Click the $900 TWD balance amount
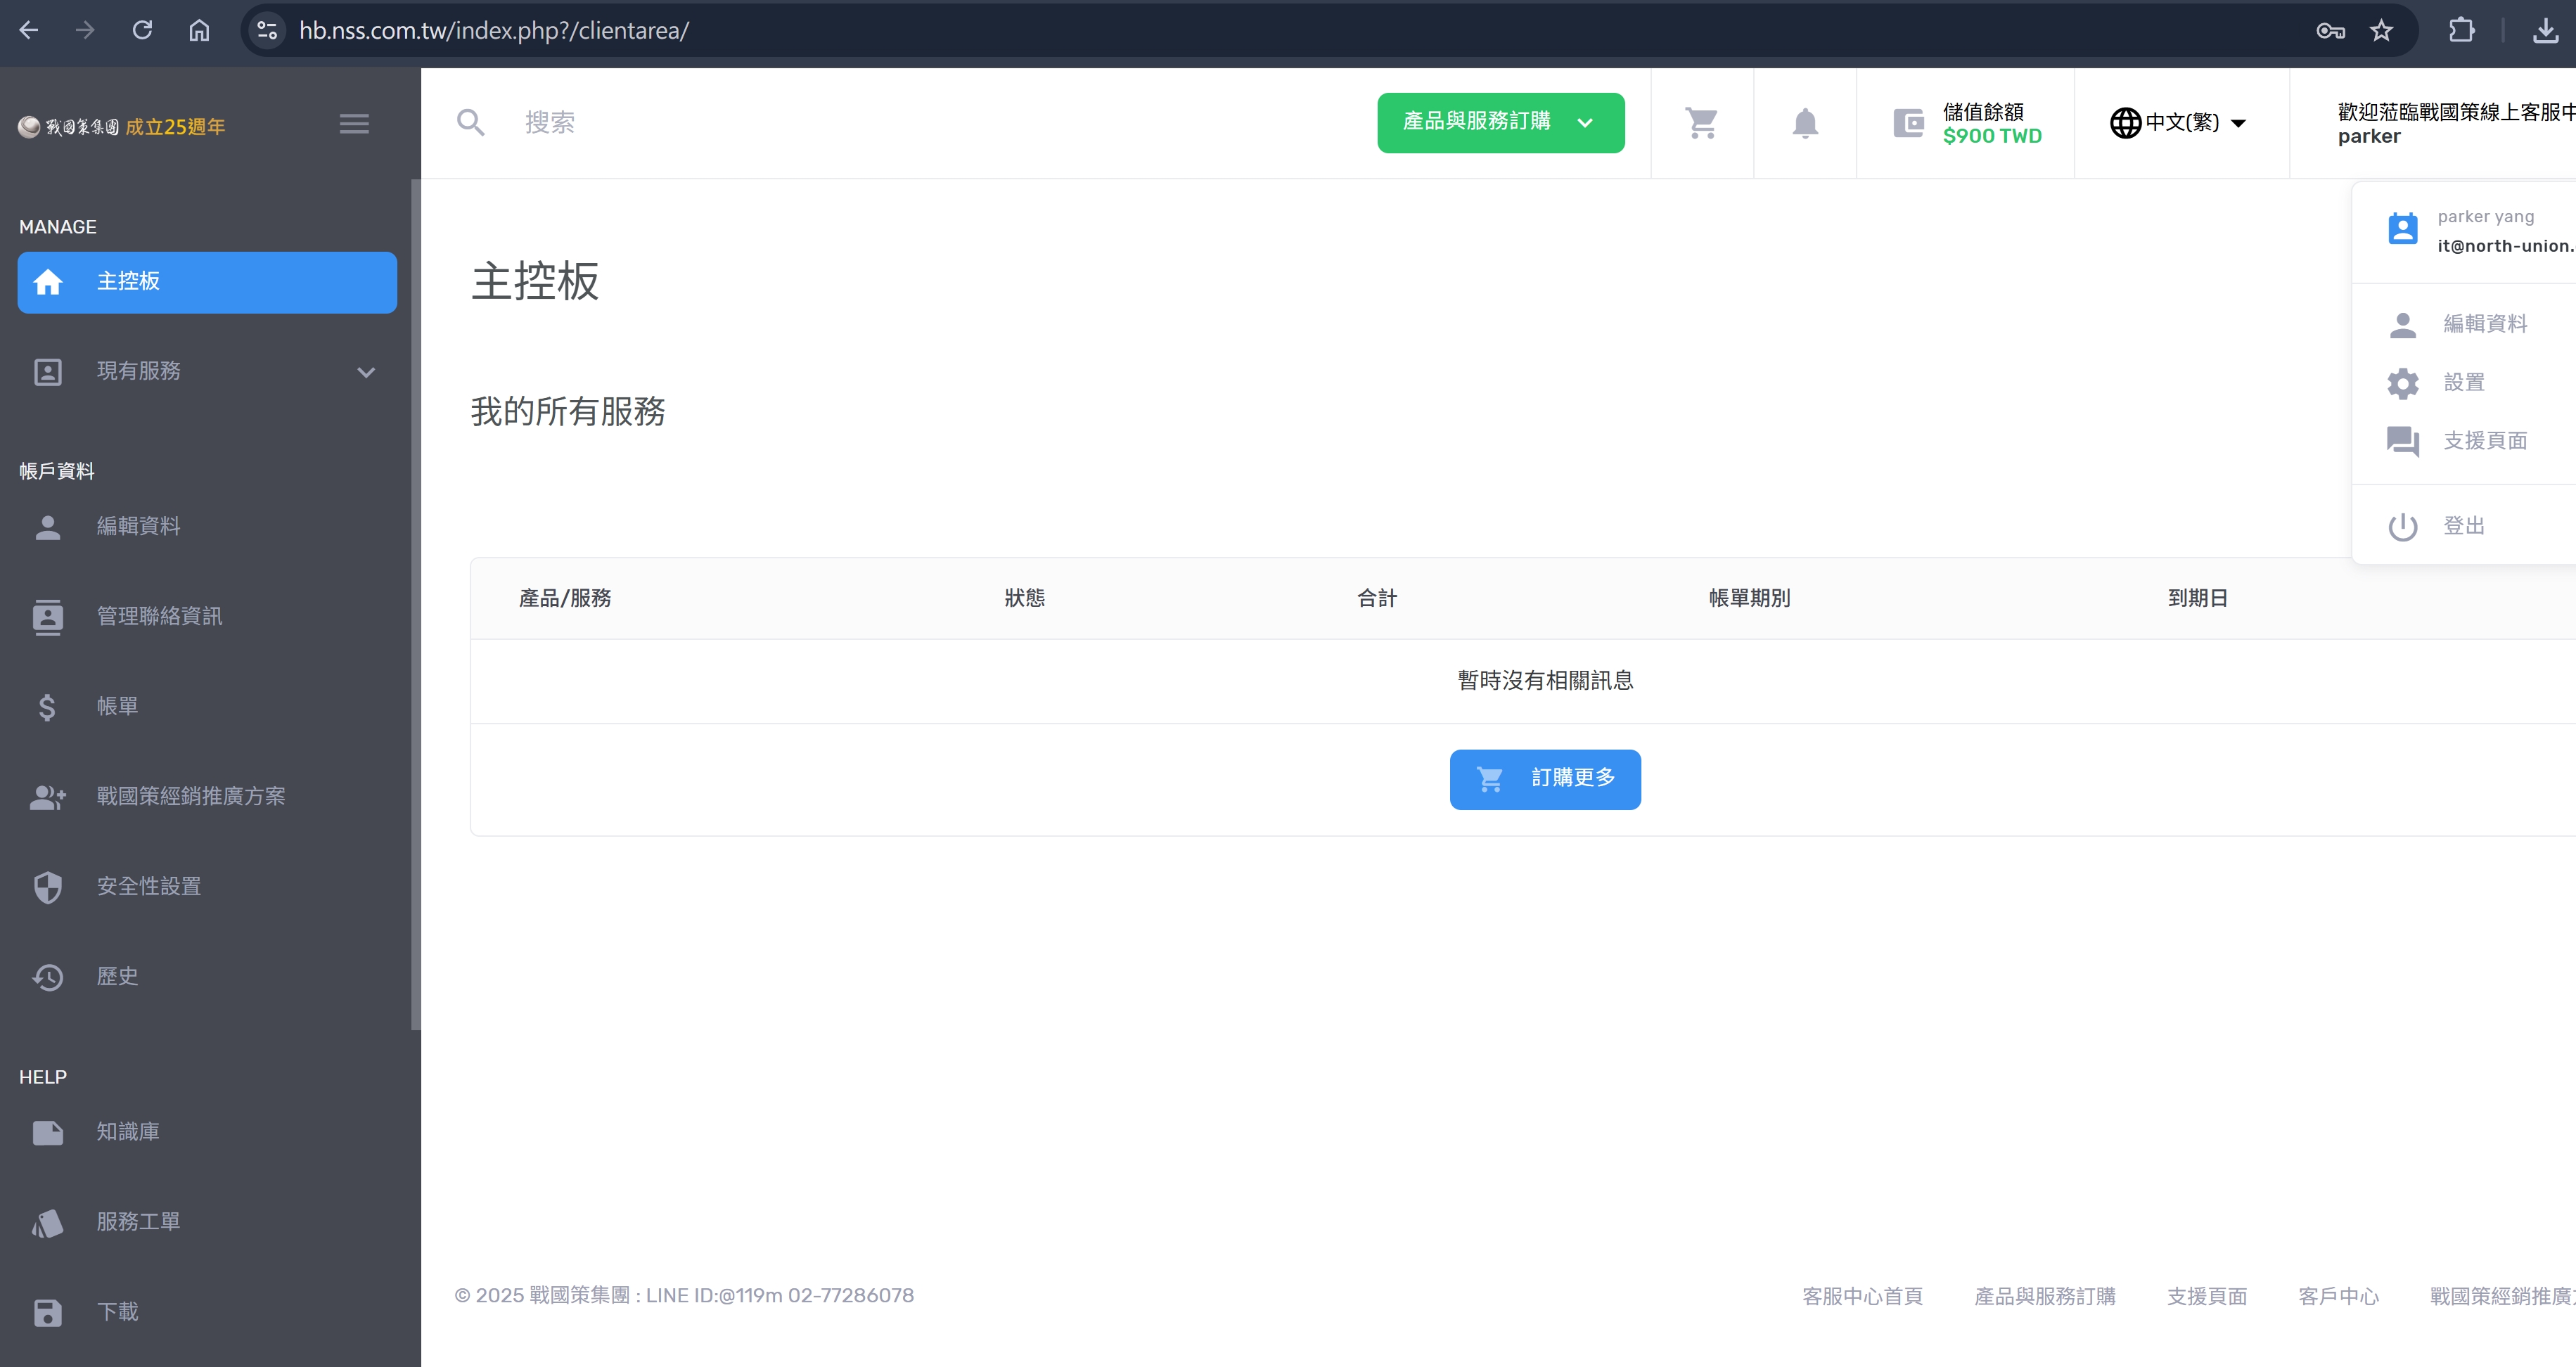This screenshot has height=1367, width=2576. (1992, 136)
